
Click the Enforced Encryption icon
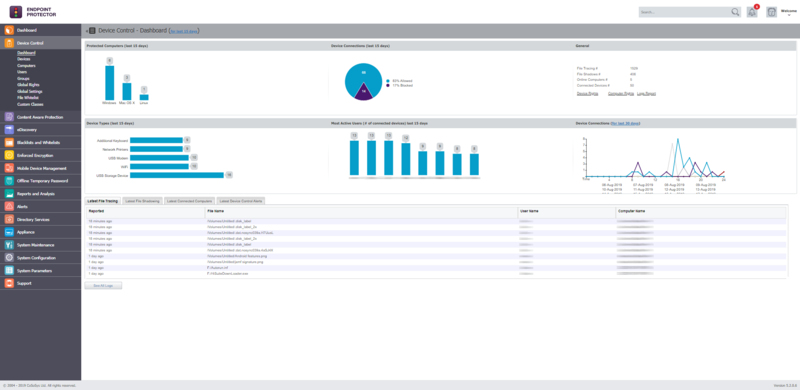[x=9, y=155]
